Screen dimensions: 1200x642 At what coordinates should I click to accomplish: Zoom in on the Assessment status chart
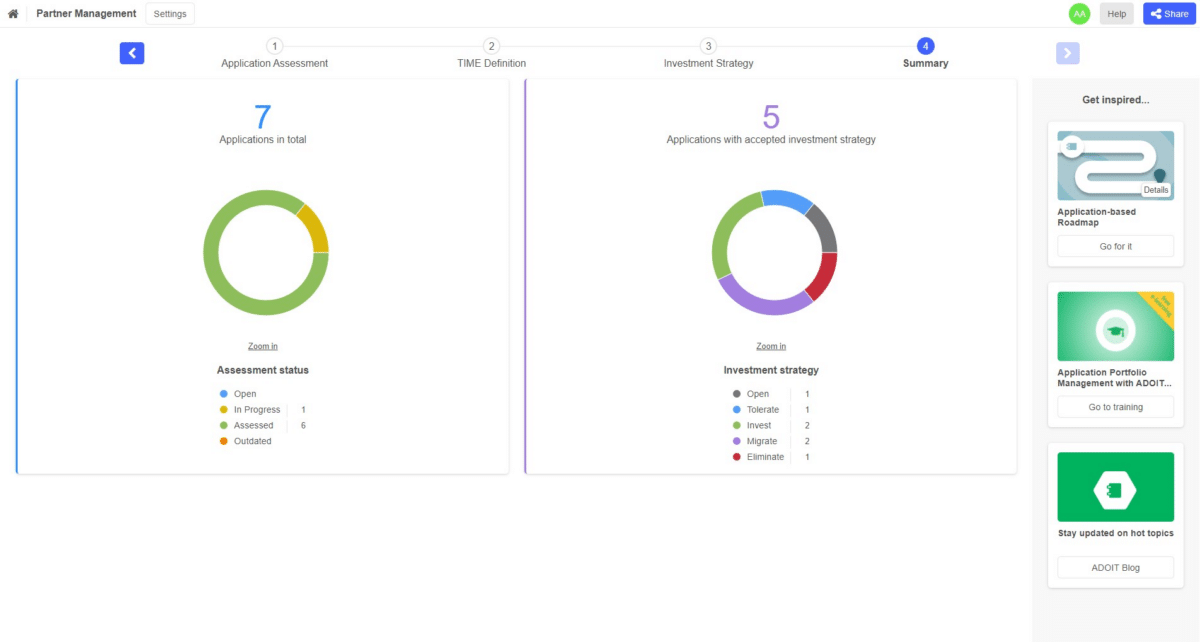[x=263, y=345]
